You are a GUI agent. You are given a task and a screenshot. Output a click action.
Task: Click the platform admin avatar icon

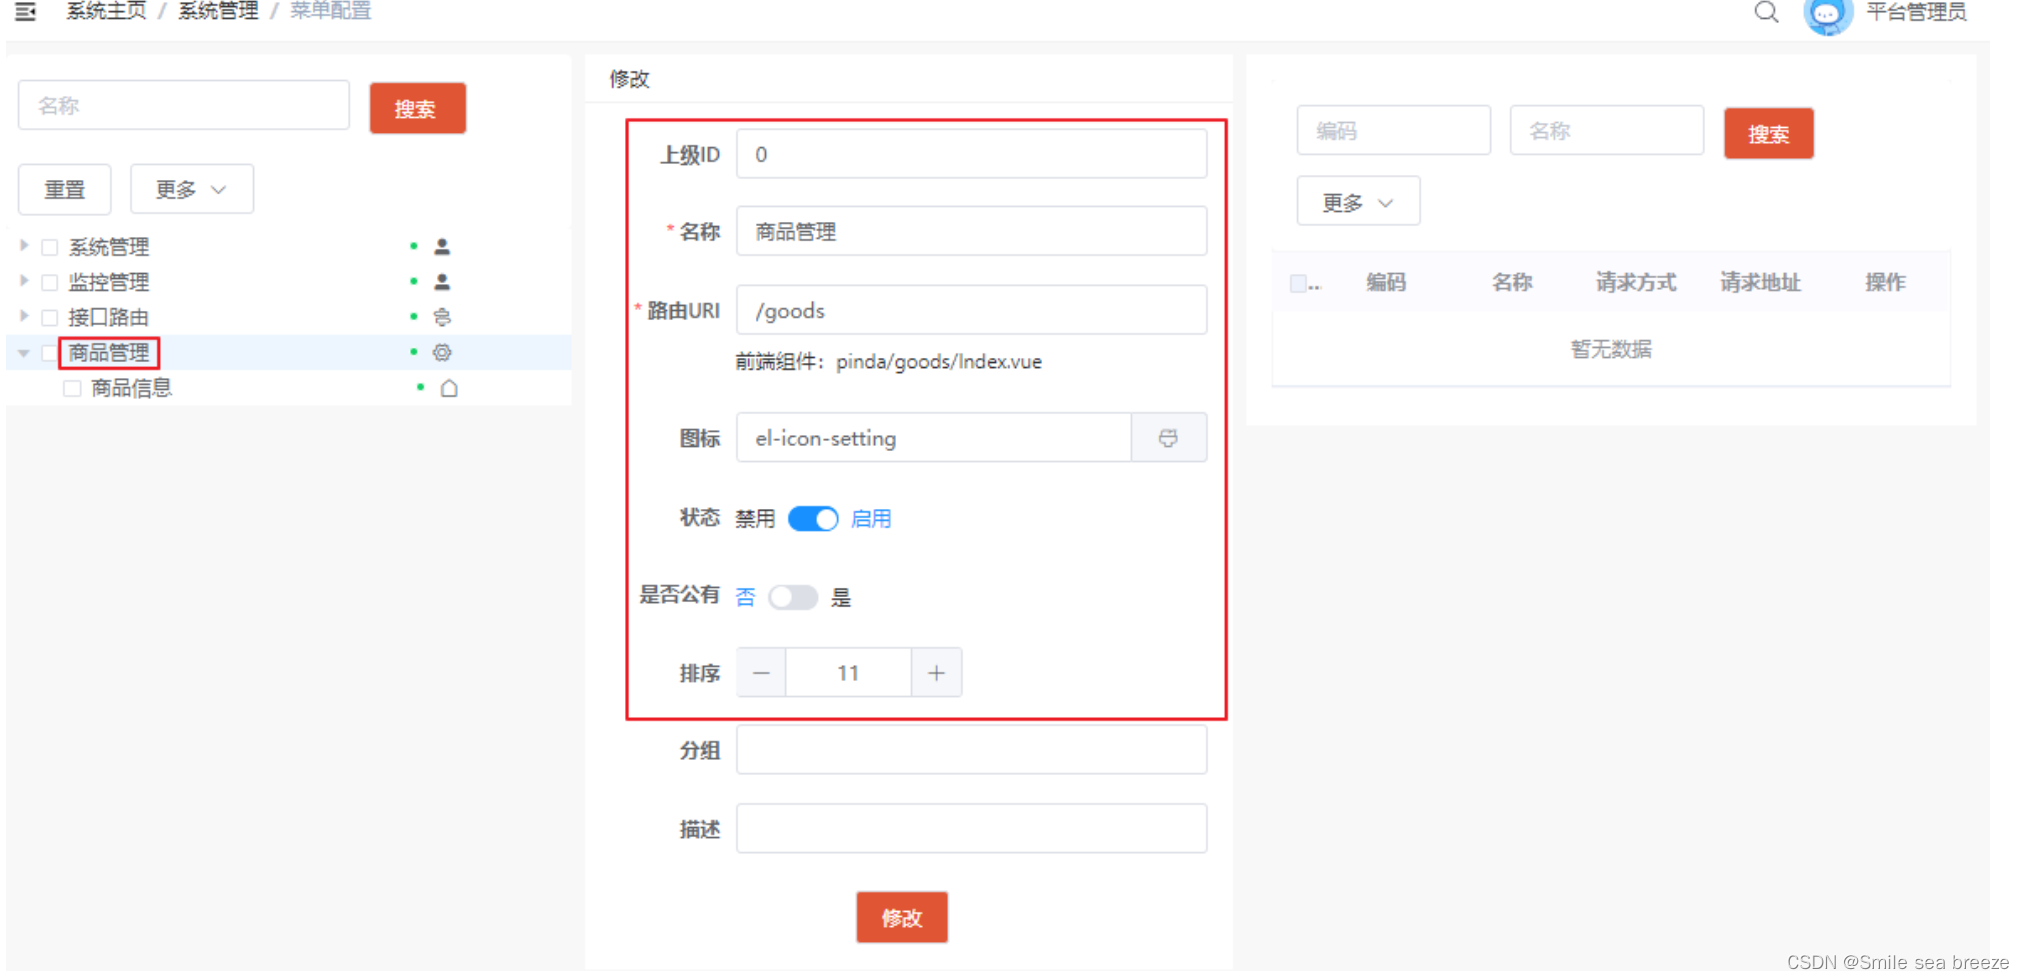coord(1827,14)
